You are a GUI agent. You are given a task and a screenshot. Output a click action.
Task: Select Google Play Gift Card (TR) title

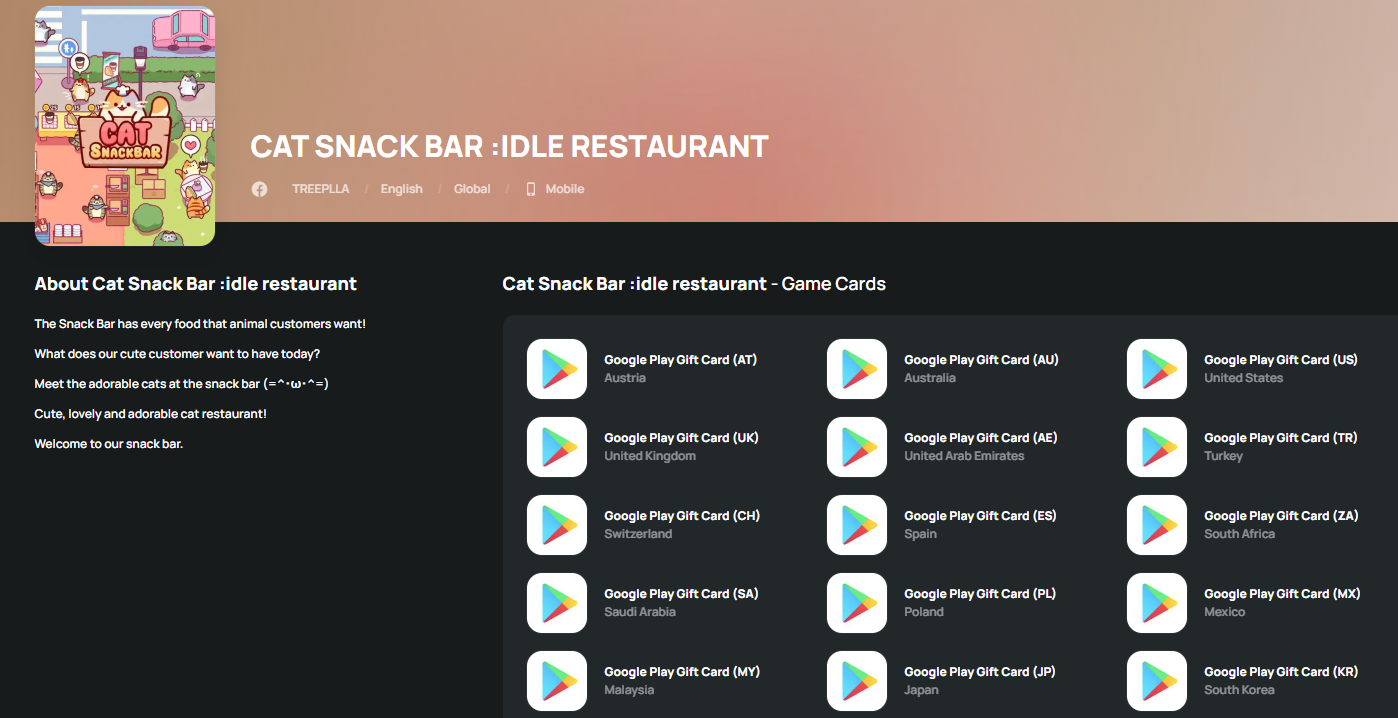1281,438
